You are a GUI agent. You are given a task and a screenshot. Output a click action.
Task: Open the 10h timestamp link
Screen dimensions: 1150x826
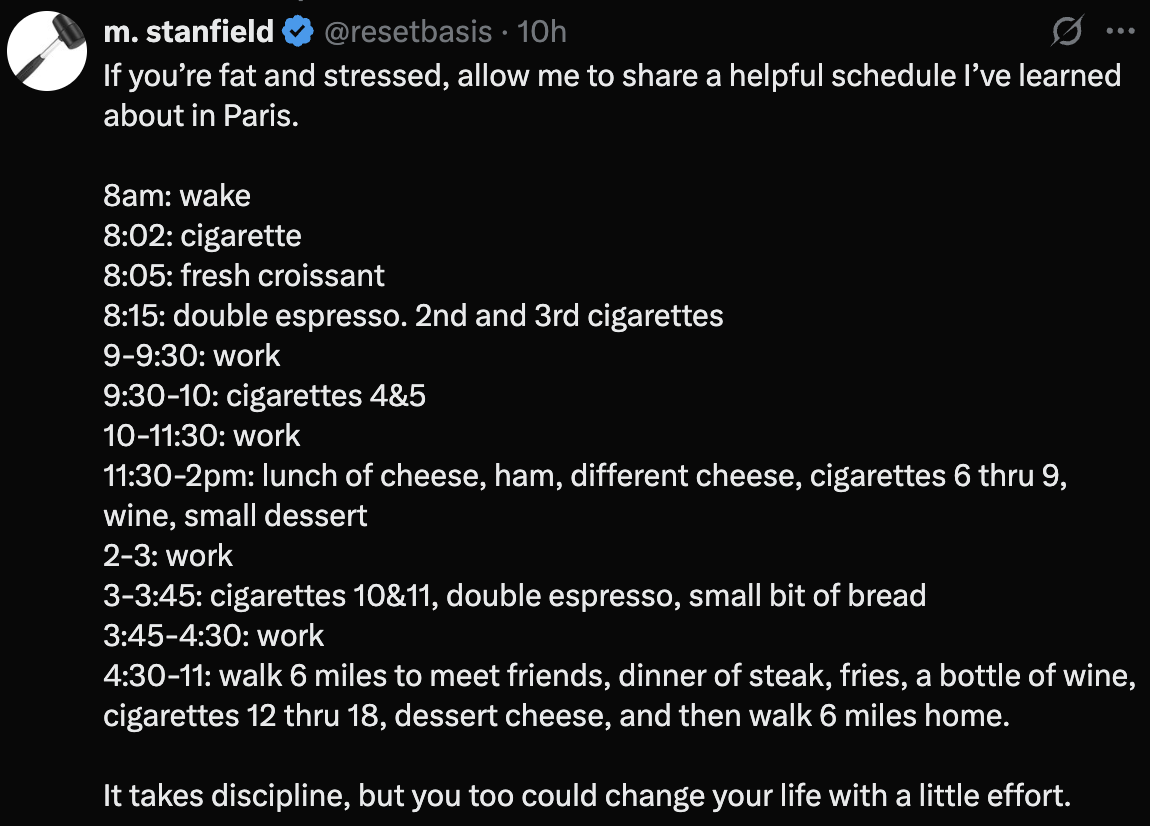[x=542, y=32]
